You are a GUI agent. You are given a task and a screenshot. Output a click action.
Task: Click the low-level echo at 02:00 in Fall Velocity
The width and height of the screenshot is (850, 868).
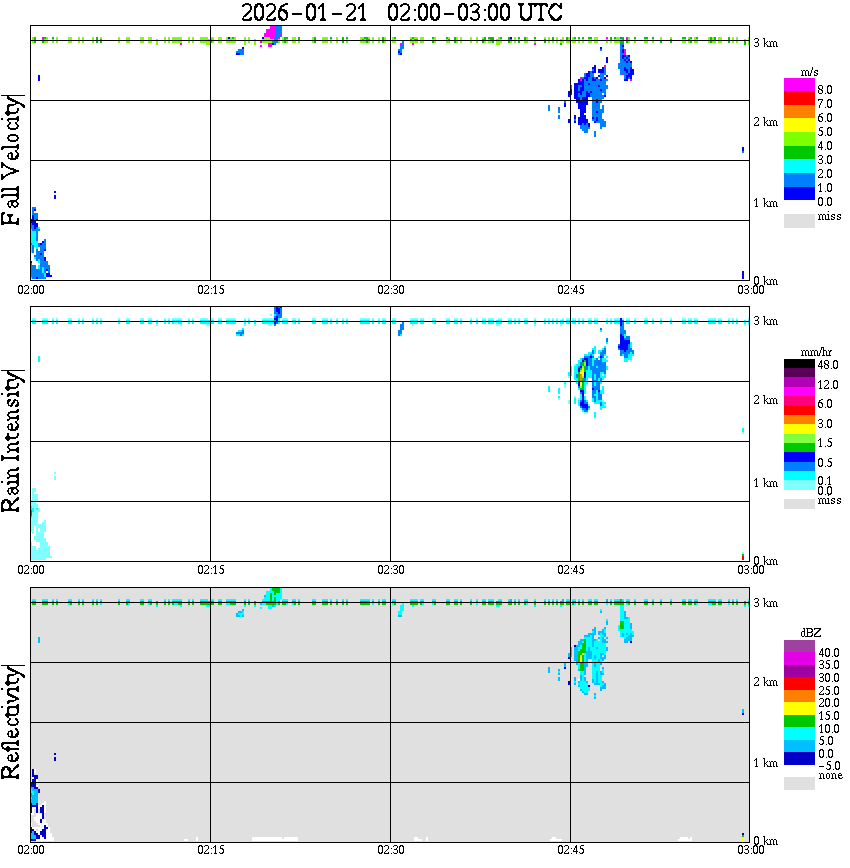[x=39, y=244]
